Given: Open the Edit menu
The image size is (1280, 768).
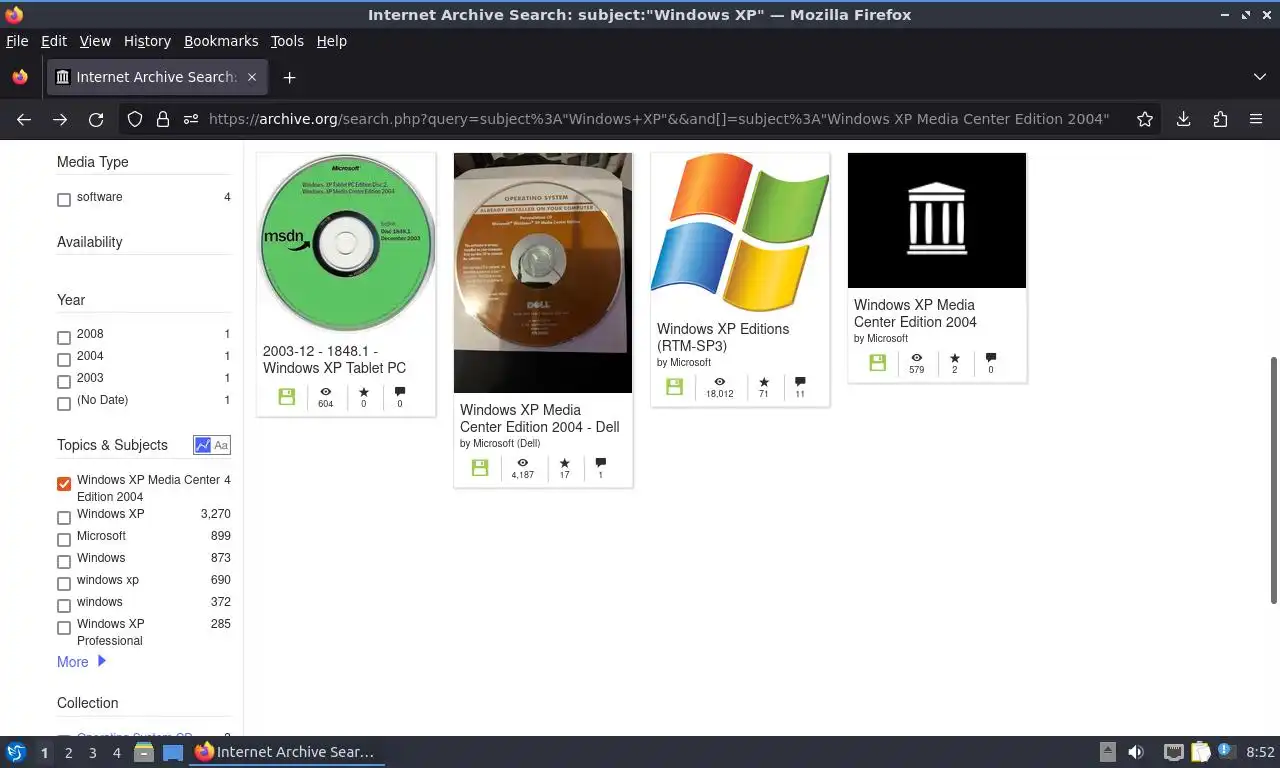Looking at the screenshot, I should click(x=53, y=41).
